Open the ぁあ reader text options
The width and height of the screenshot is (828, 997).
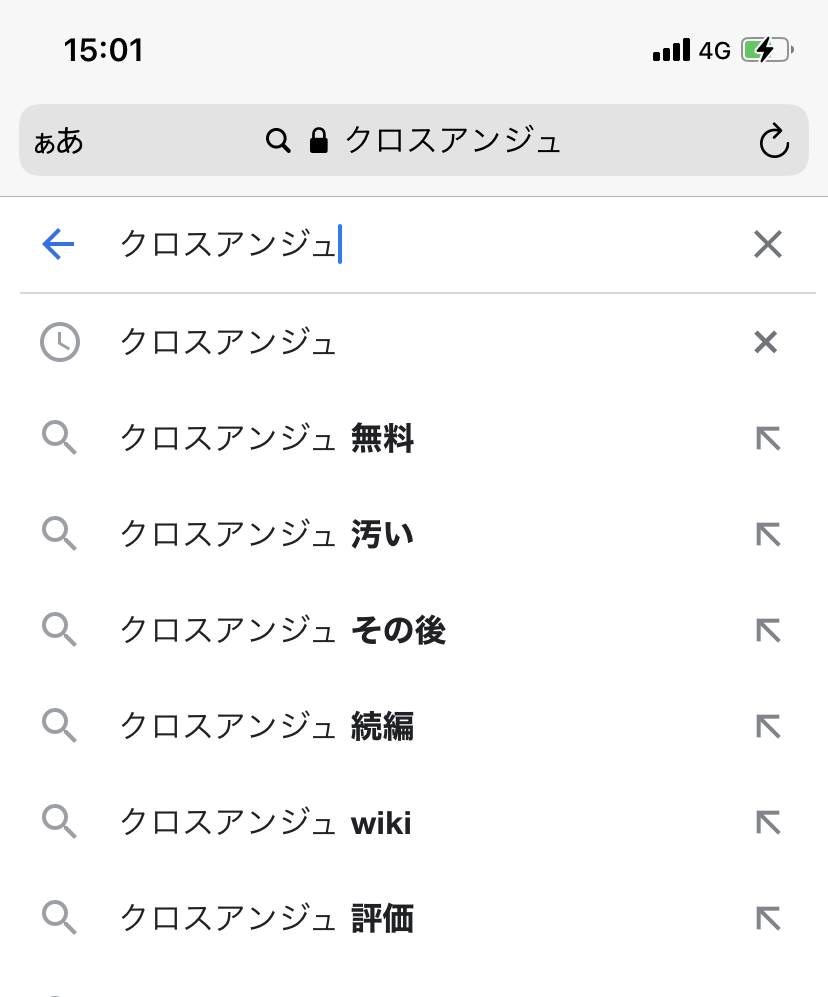click(59, 141)
